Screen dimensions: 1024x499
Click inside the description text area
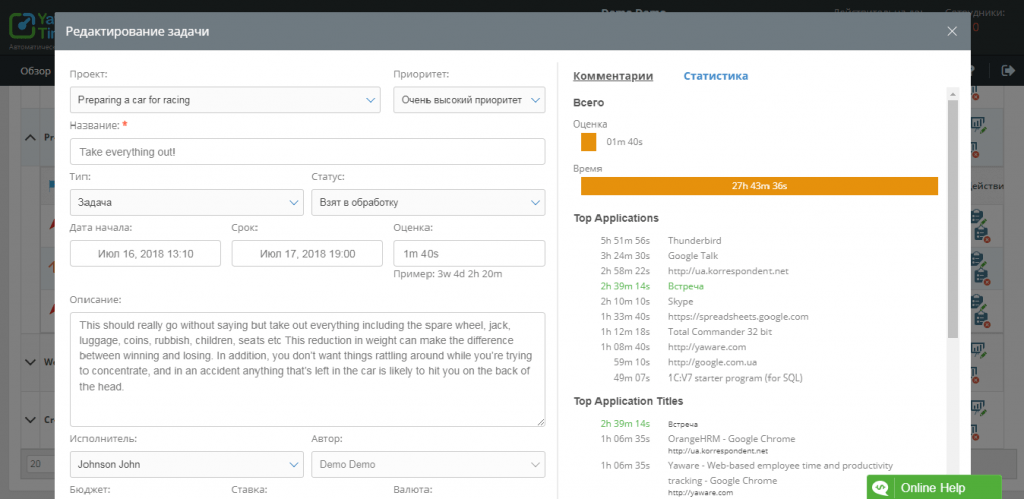point(307,369)
